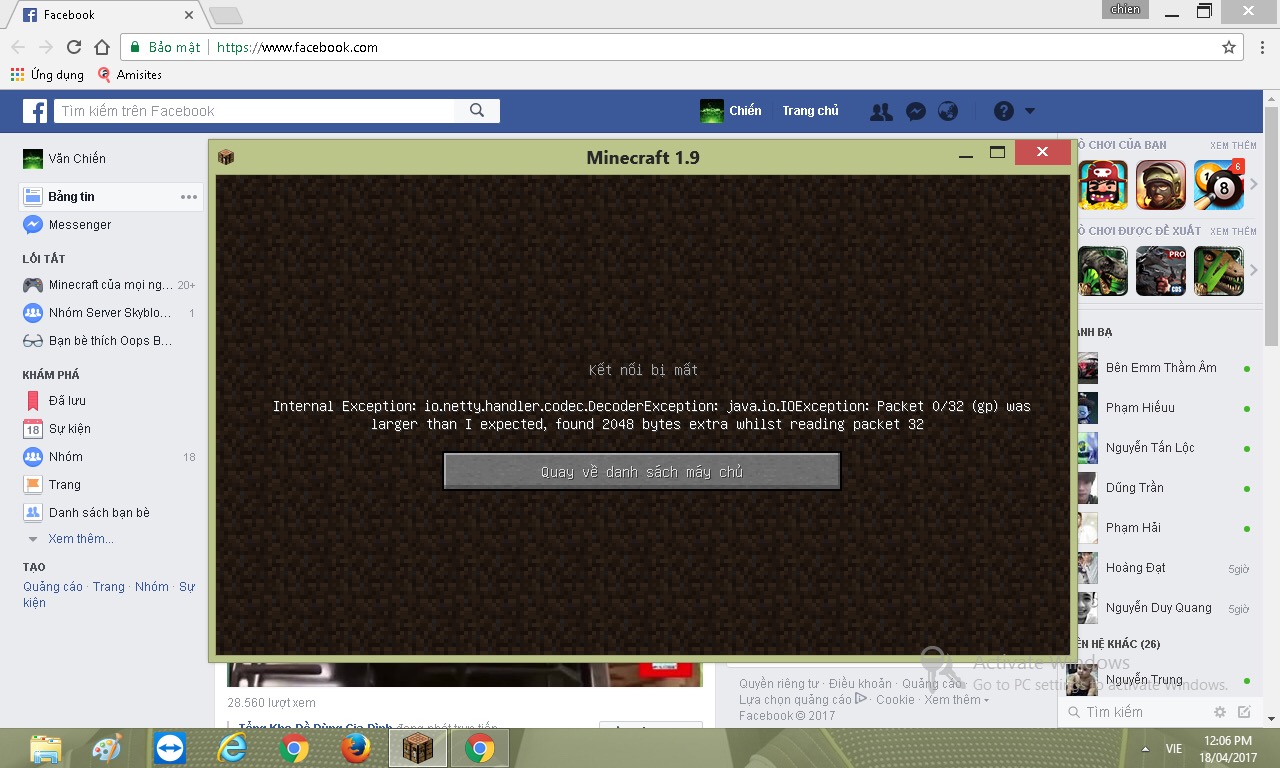Expand the chevron beside the suggested games row
Screen dimensions: 1280x768
(1254, 271)
